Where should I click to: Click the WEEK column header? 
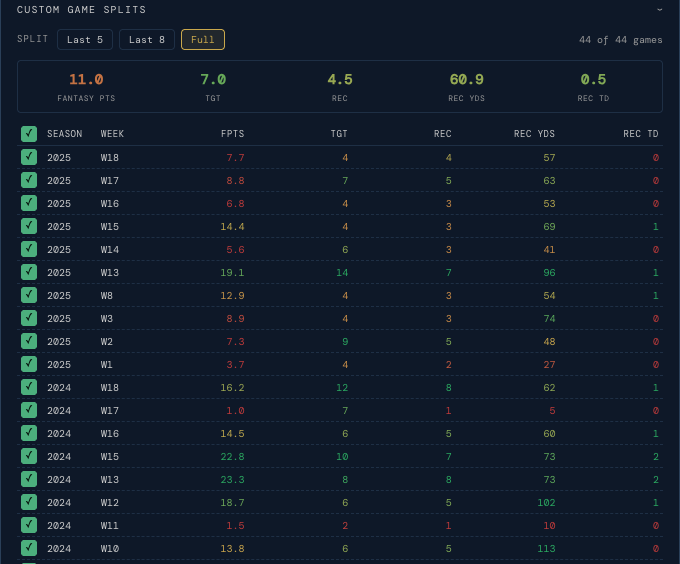(x=112, y=134)
